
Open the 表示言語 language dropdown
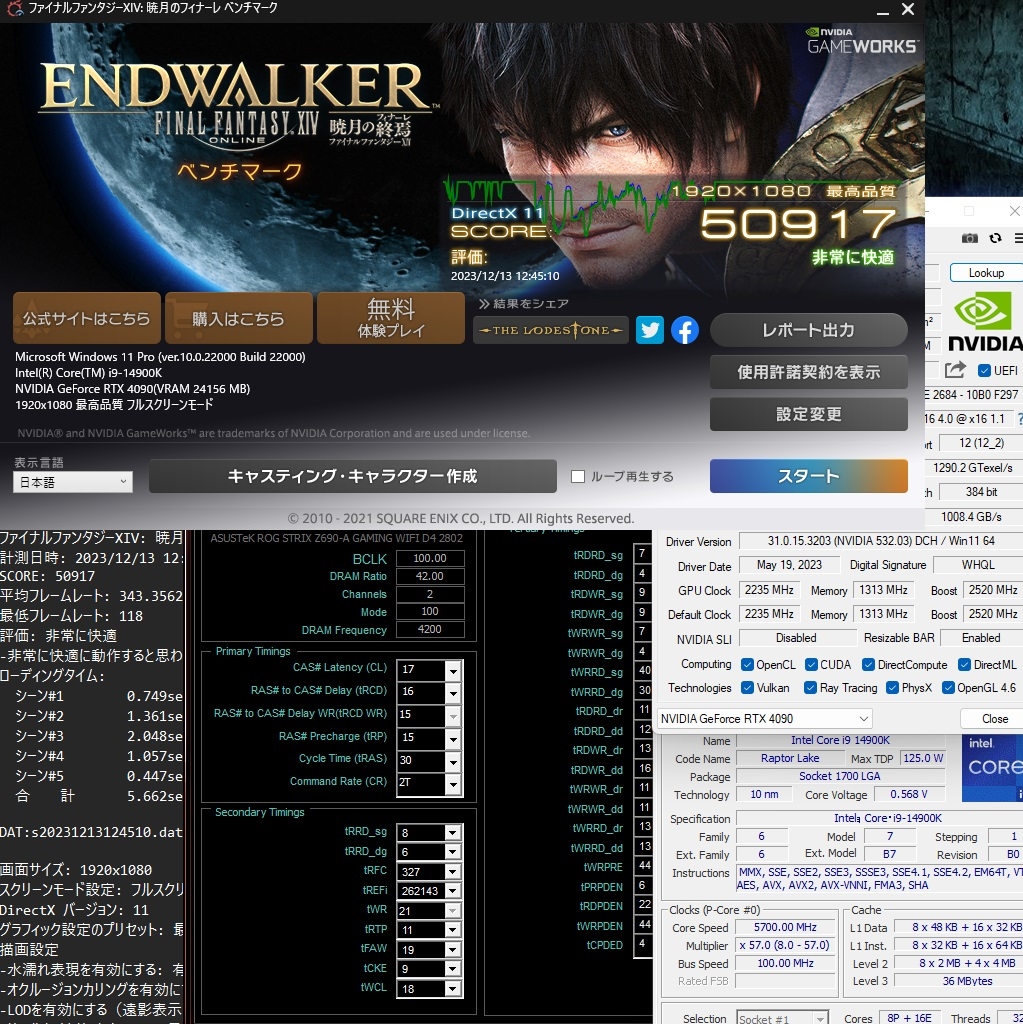click(x=73, y=482)
